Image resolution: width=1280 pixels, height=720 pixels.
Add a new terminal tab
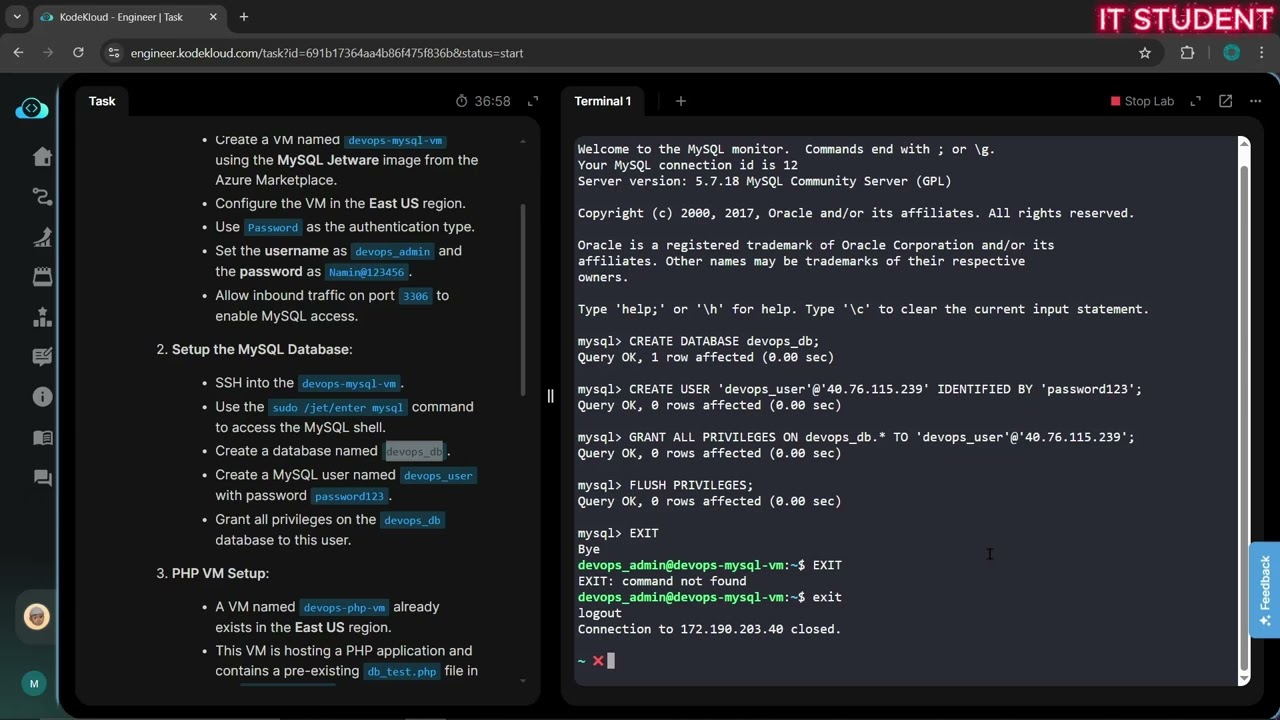click(680, 101)
